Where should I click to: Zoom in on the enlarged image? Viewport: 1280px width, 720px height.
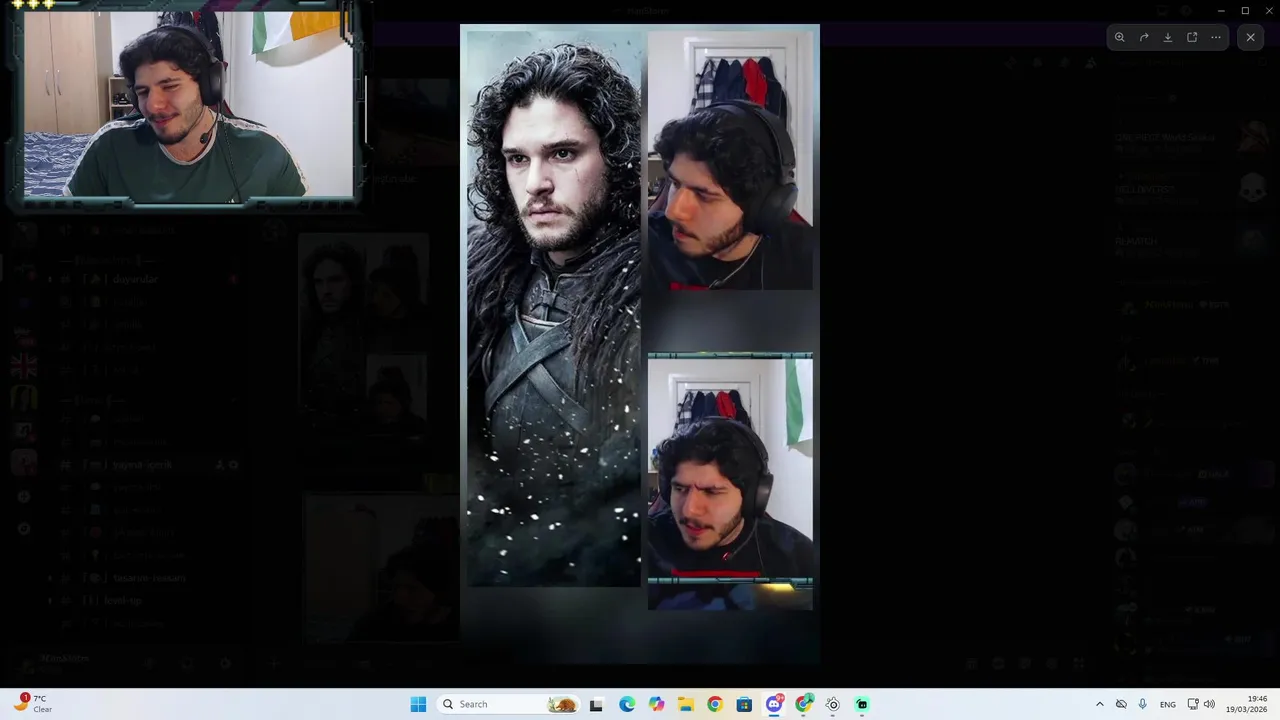[1119, 37]
